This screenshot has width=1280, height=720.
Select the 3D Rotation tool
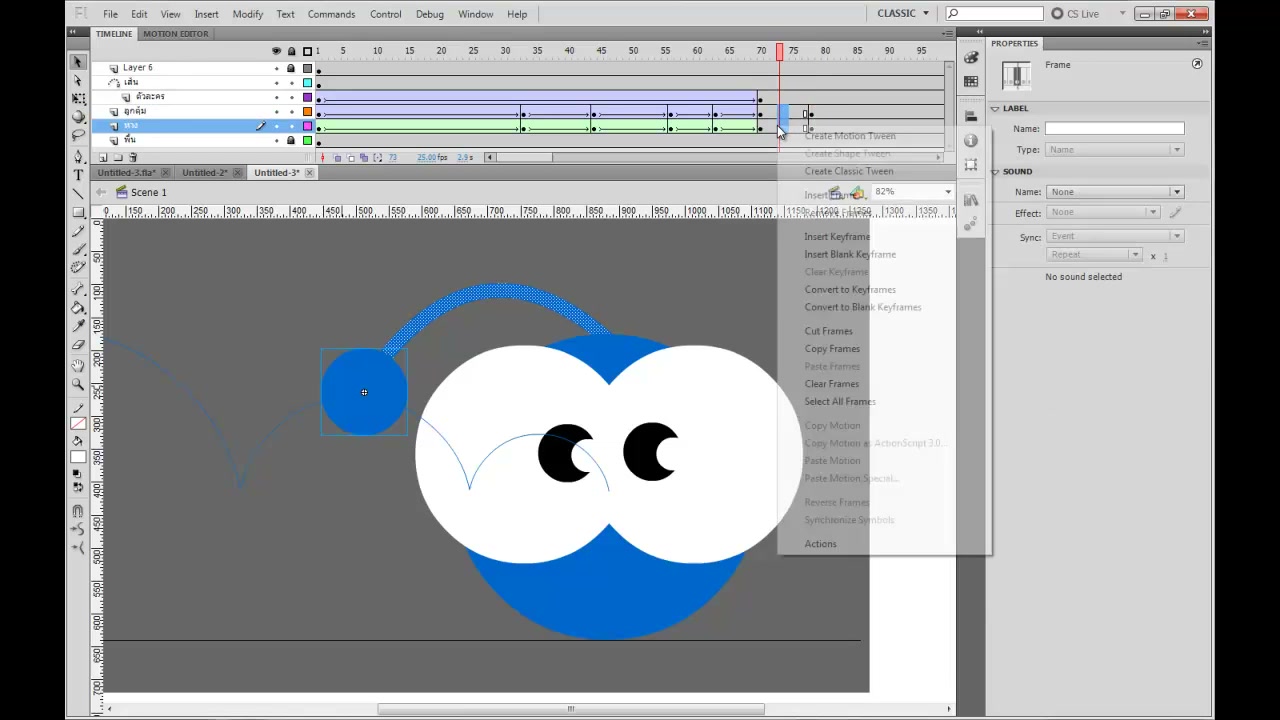click(x=78, y=117)
